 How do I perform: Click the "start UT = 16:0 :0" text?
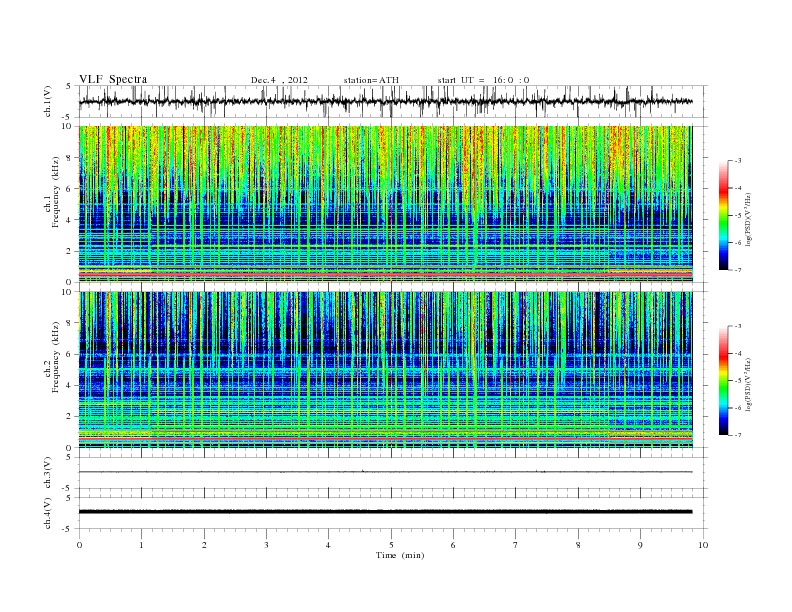point(483,80)
